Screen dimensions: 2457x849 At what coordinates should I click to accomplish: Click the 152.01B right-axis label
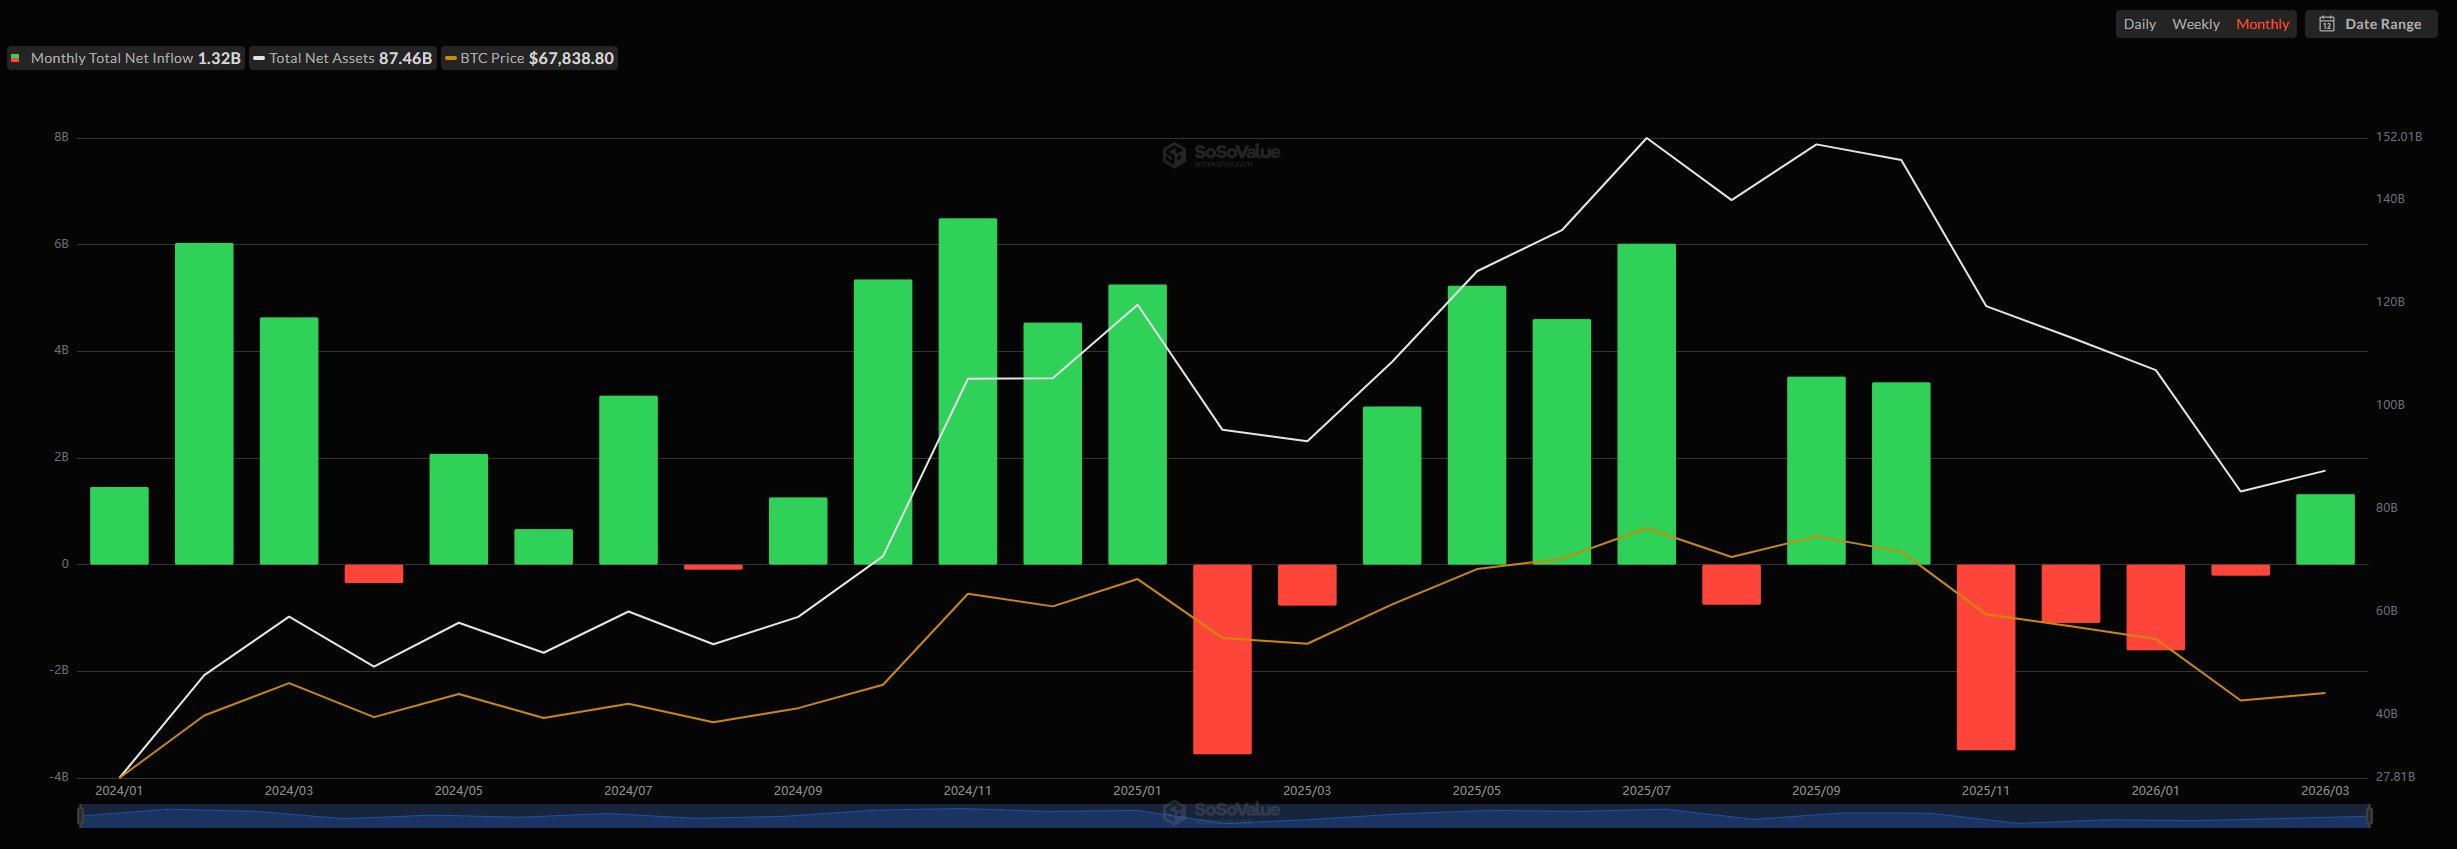2399,136
